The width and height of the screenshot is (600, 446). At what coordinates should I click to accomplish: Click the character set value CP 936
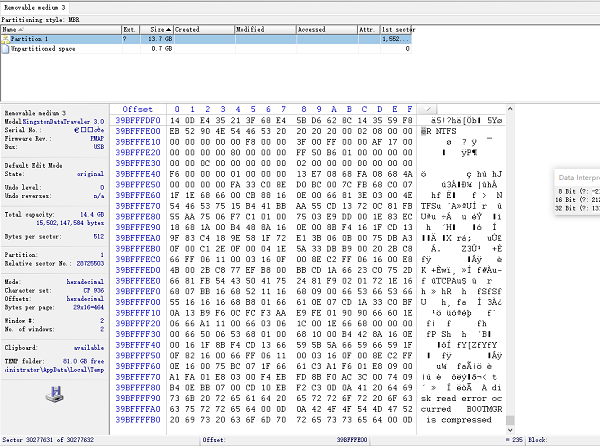click(x=94, y=290)
